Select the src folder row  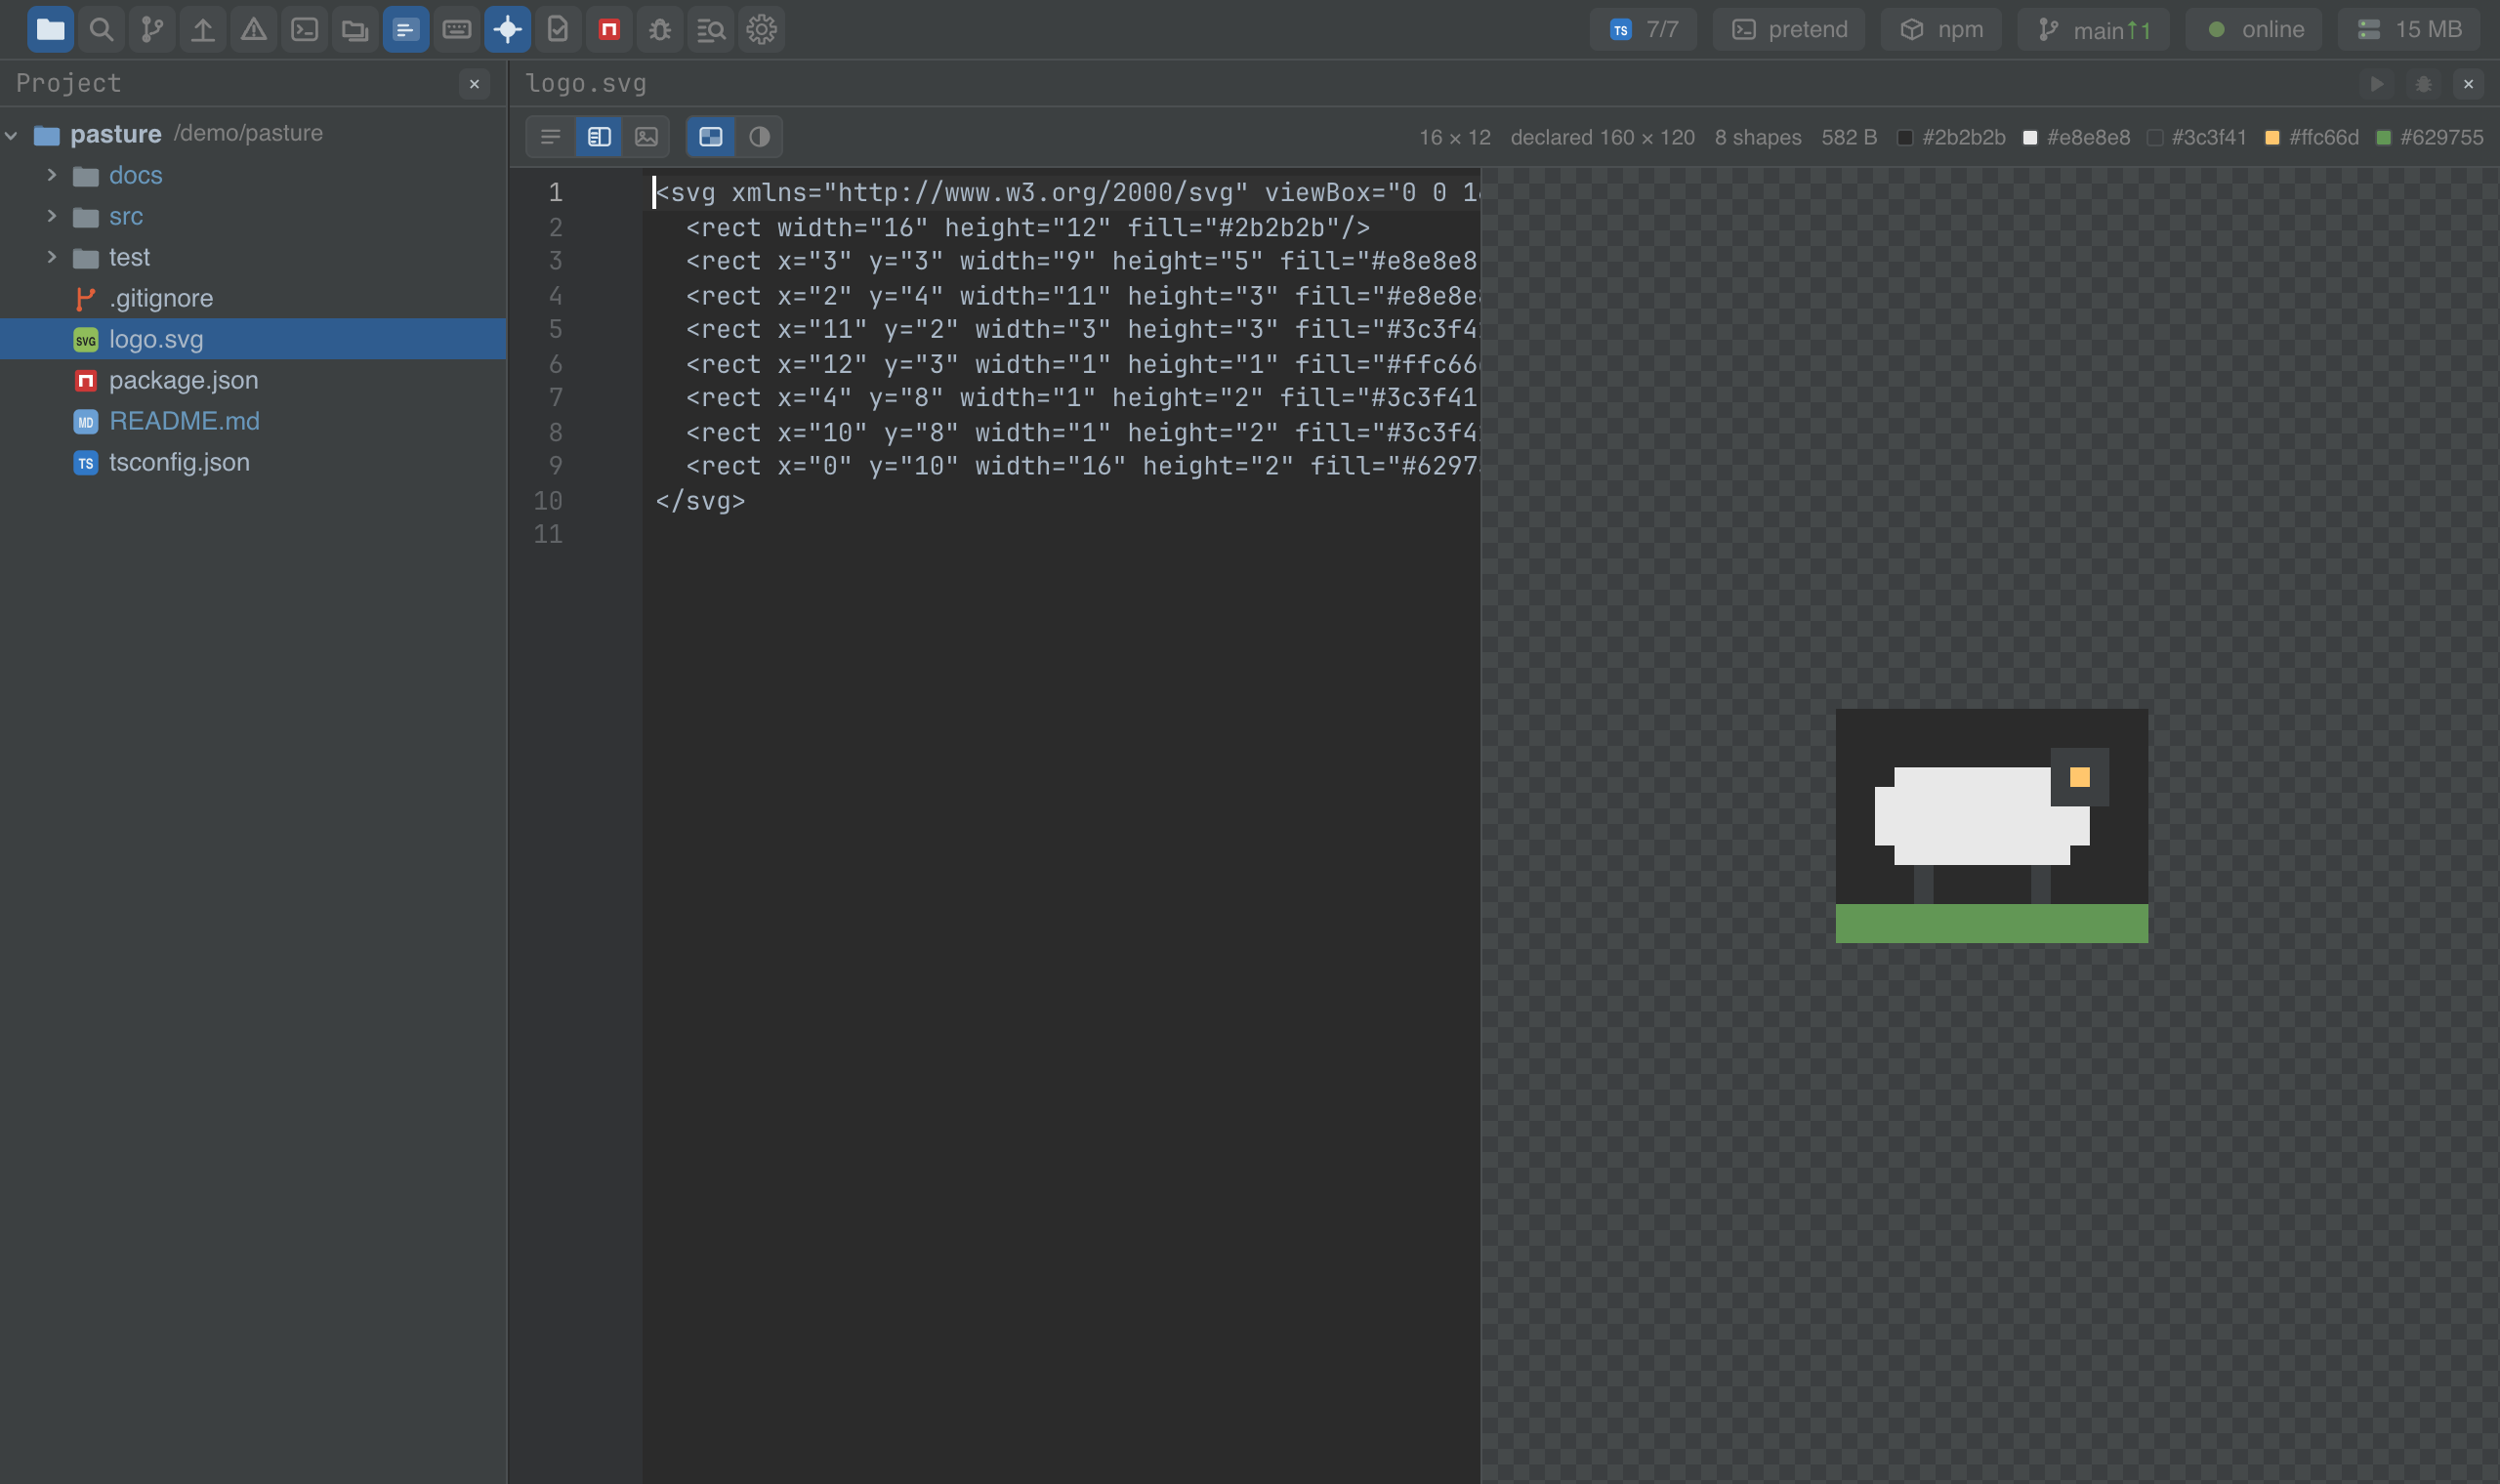253,216
